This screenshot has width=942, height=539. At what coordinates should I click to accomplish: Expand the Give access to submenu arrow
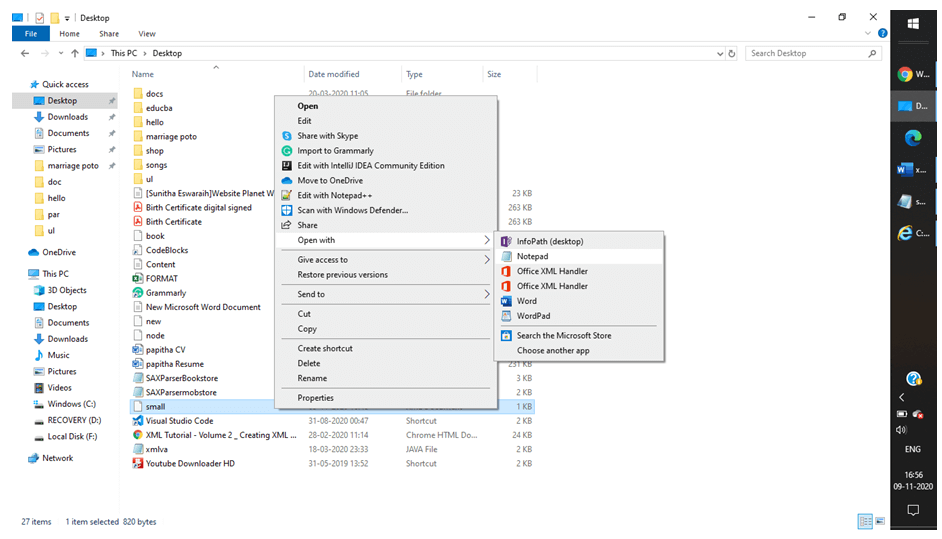click(487, 260)
